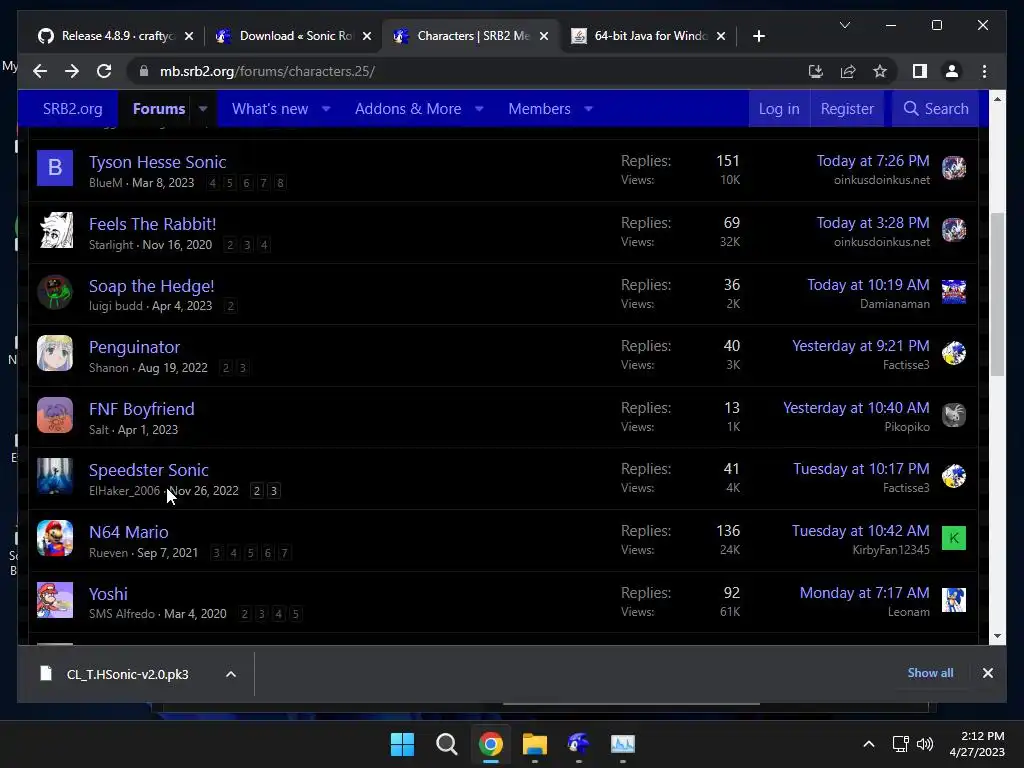Open Windows taskbar search
The height and width of the screenshot is (768, 1024).
pyautogui.click(x=447, y=744)
